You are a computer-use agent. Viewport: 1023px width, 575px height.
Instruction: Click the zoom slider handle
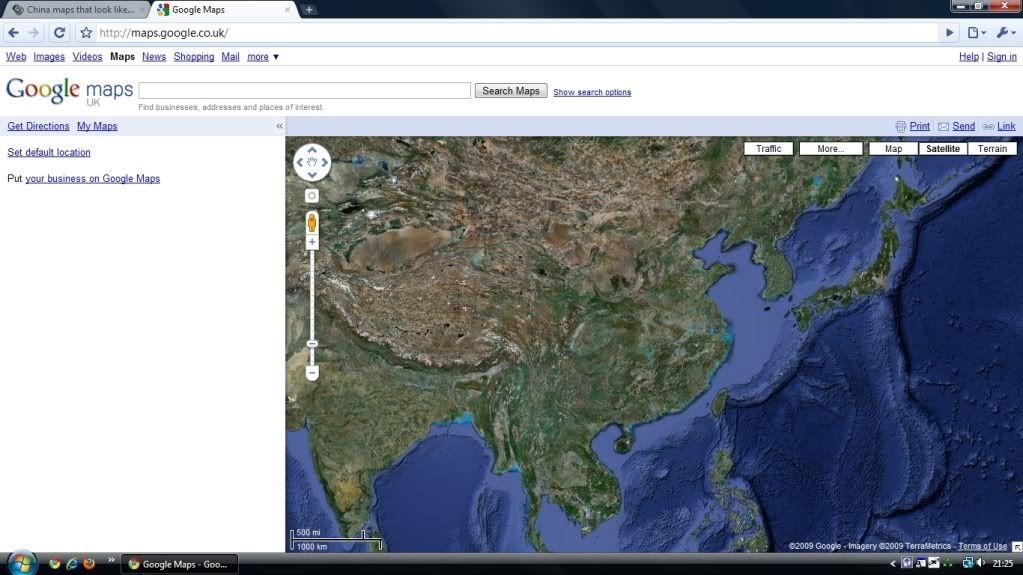click(x=312, y=344)
